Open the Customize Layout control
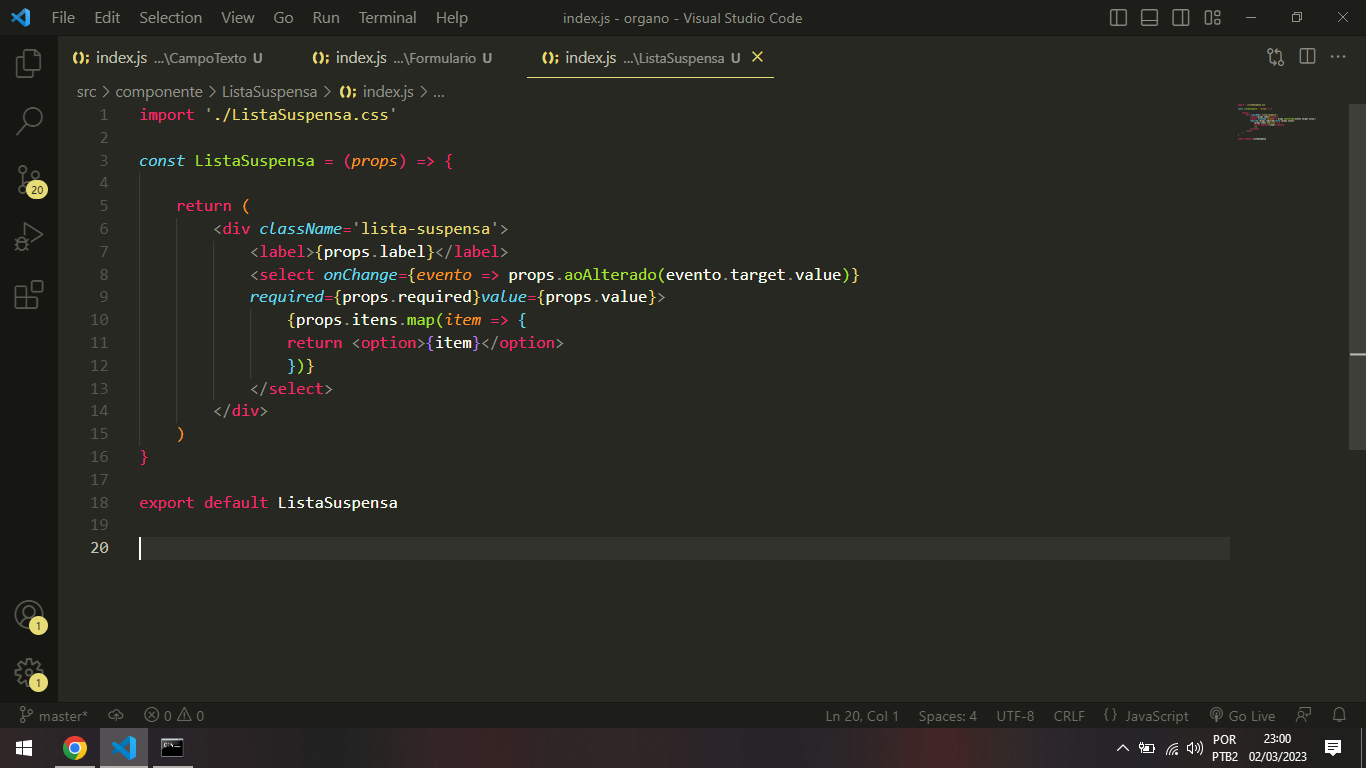Viewport: 1366px width, 768px height. coord(1212,18)
